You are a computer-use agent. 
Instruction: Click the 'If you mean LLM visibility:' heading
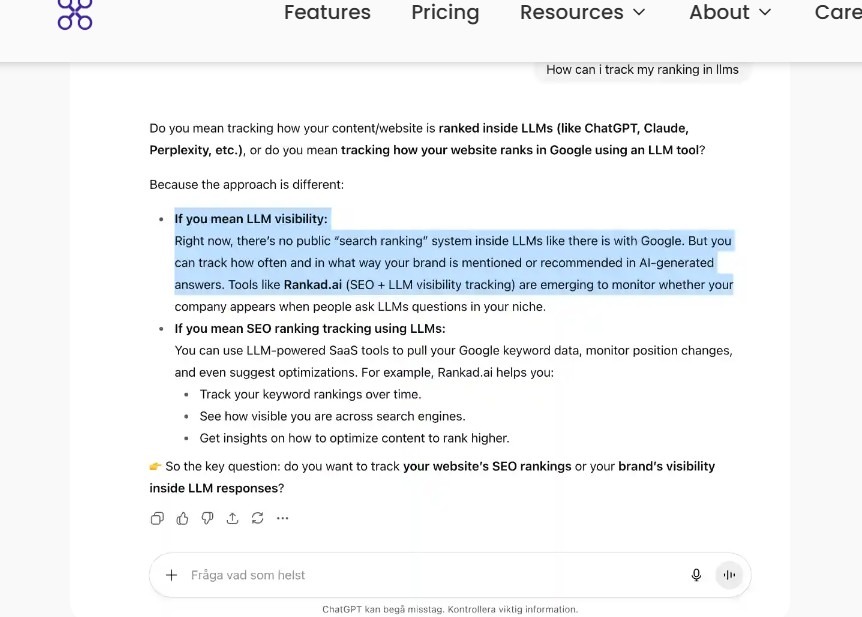pyautogui.click(x=251, y=219)
